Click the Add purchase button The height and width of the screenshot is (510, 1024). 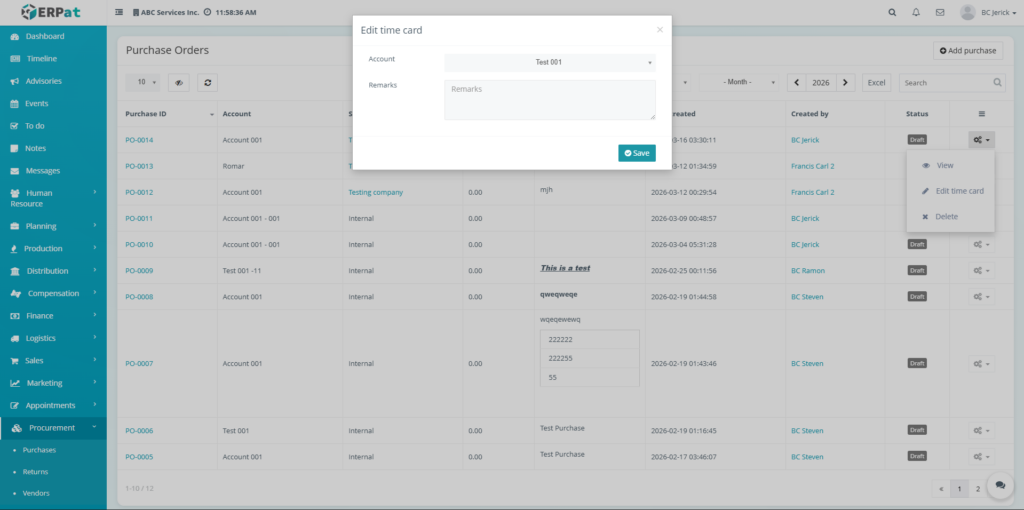(x=967, y=50)
